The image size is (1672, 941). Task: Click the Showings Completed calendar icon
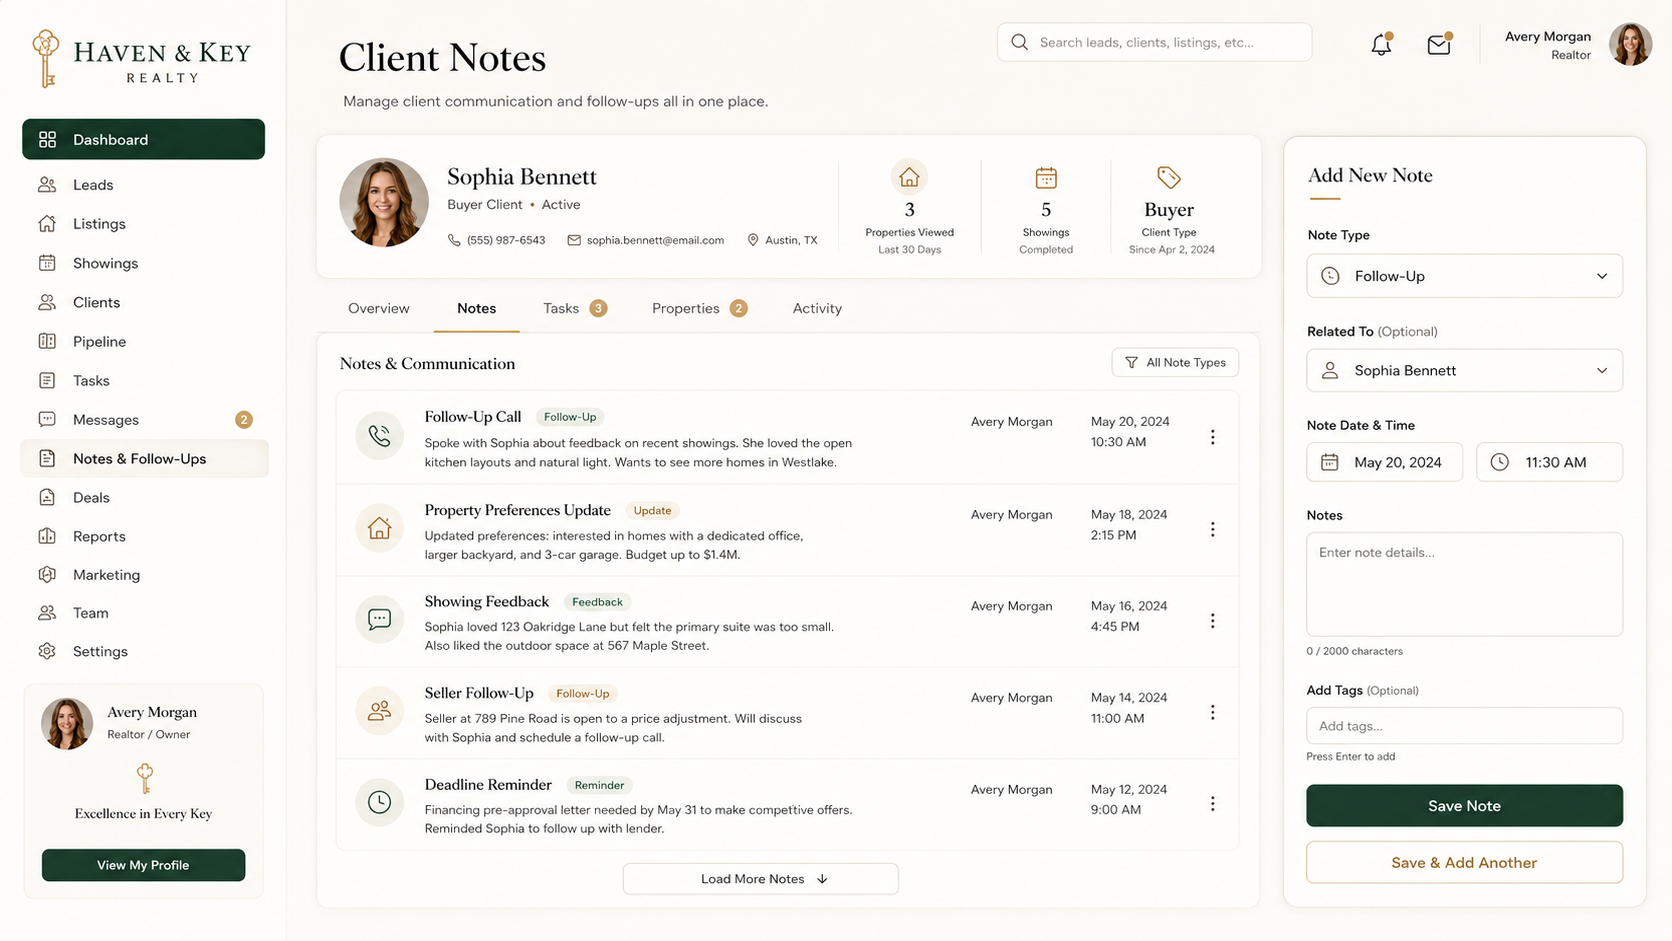coord(1046,178)
